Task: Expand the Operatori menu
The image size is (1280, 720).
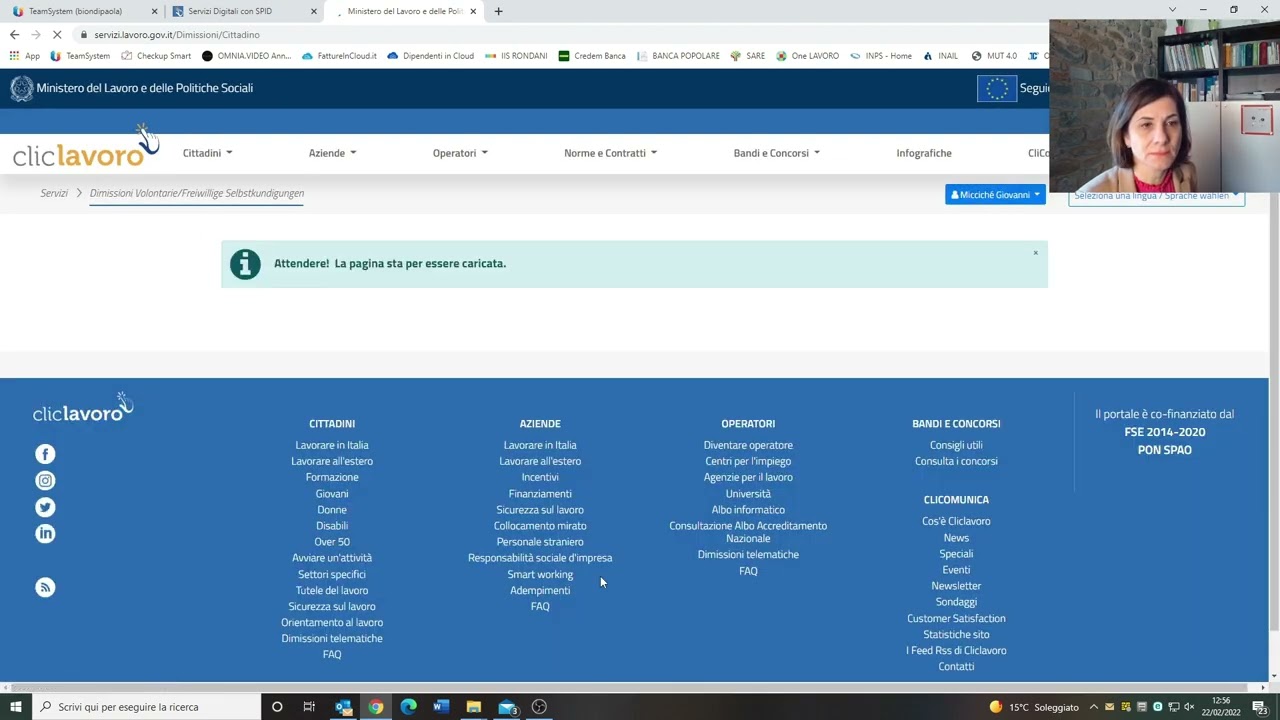Action: (x=460, y=153)
